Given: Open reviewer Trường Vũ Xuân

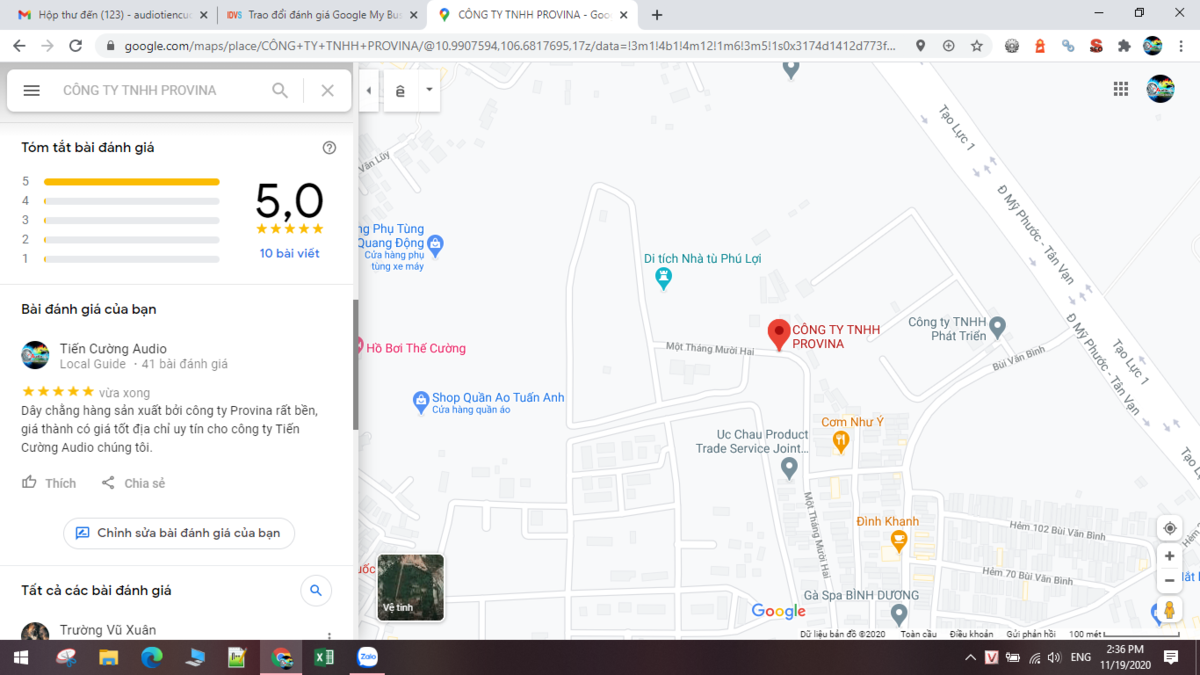Looking at the screenshot, I should pyautogui.click(x=107, y=631).
